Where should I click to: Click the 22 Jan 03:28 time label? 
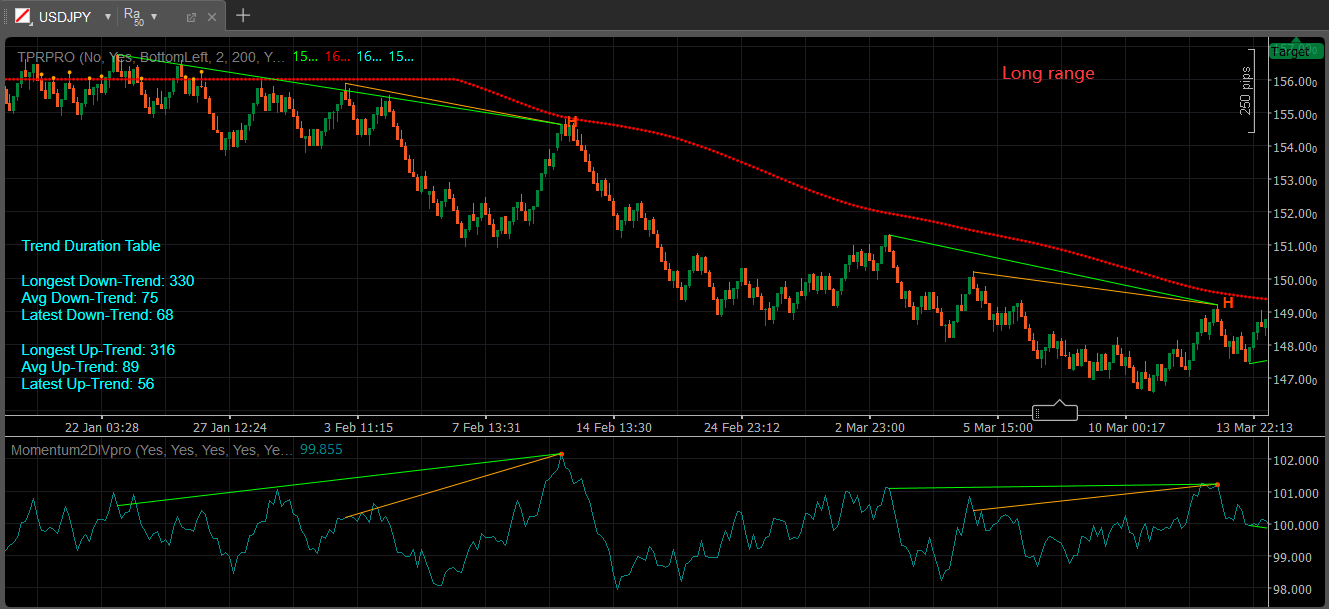click(x=102, y=427)
